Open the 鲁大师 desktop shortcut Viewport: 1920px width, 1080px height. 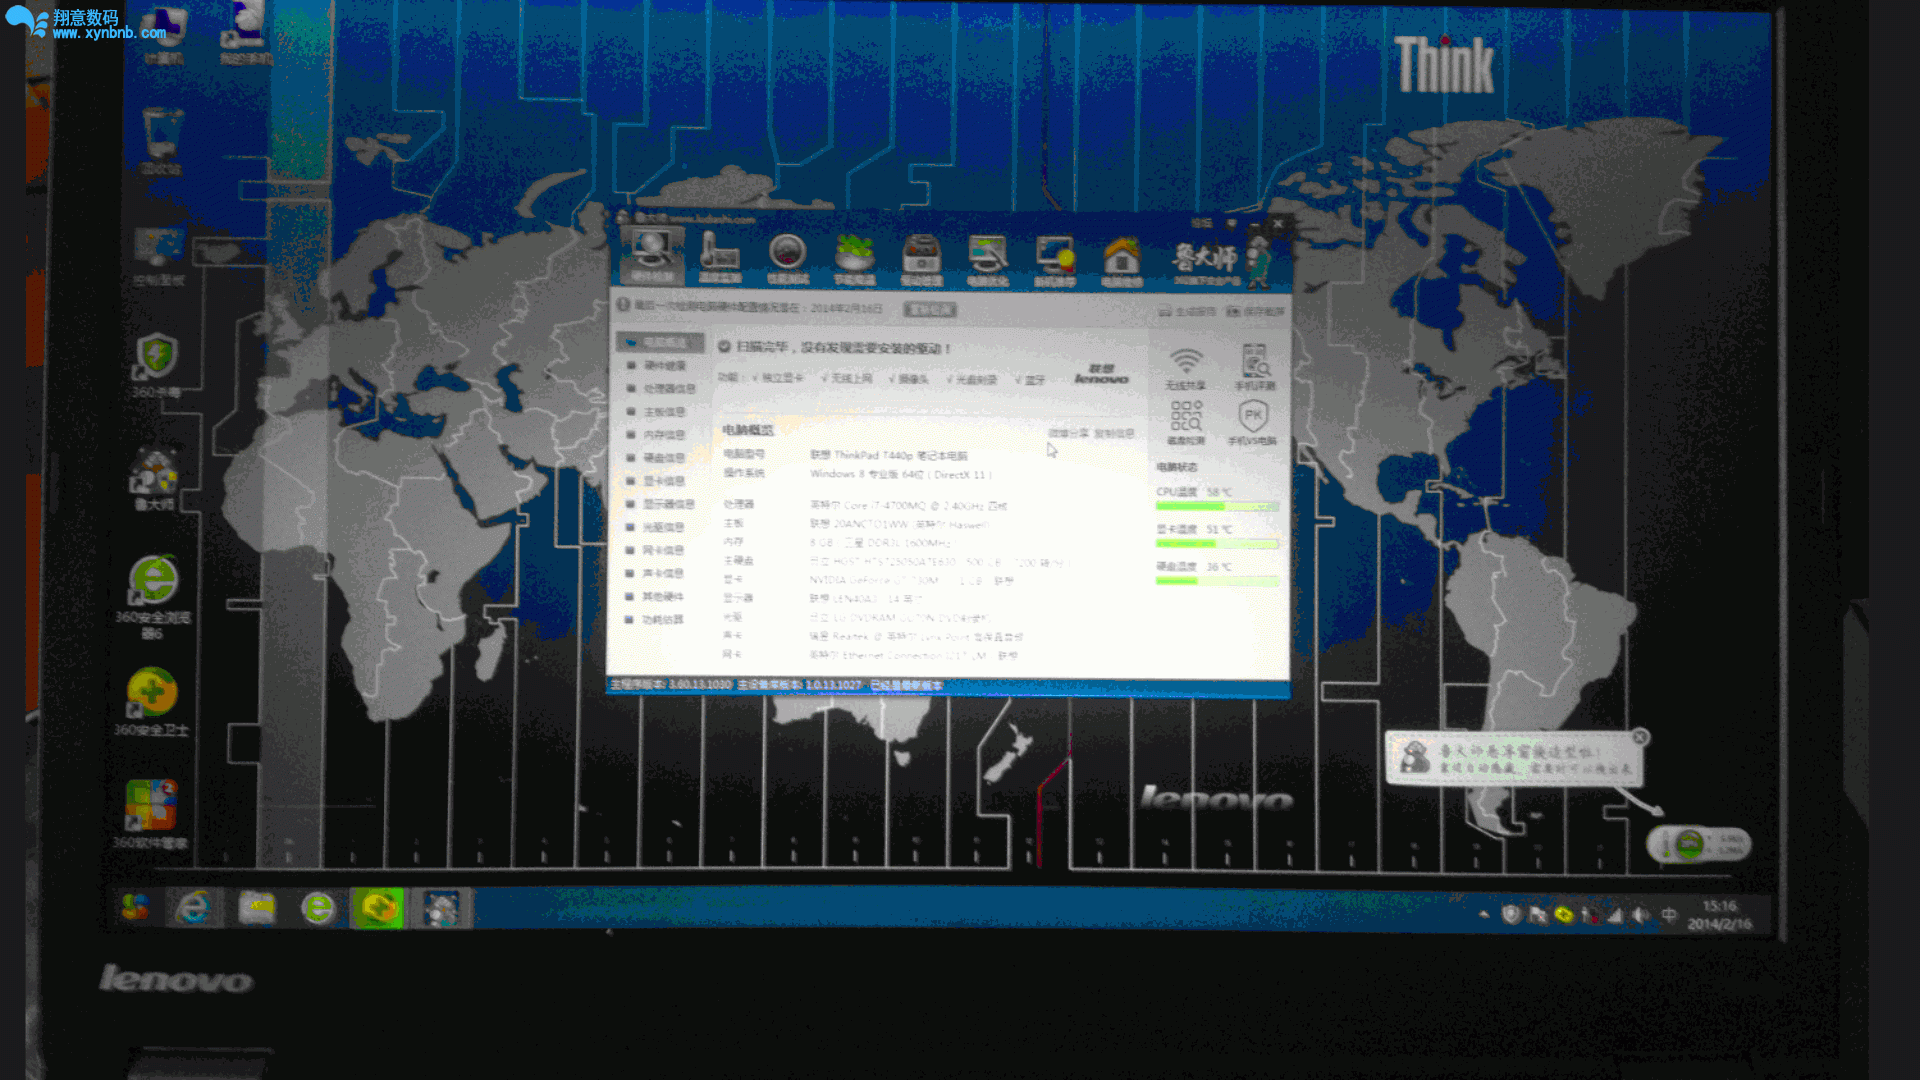pos(154,479)
